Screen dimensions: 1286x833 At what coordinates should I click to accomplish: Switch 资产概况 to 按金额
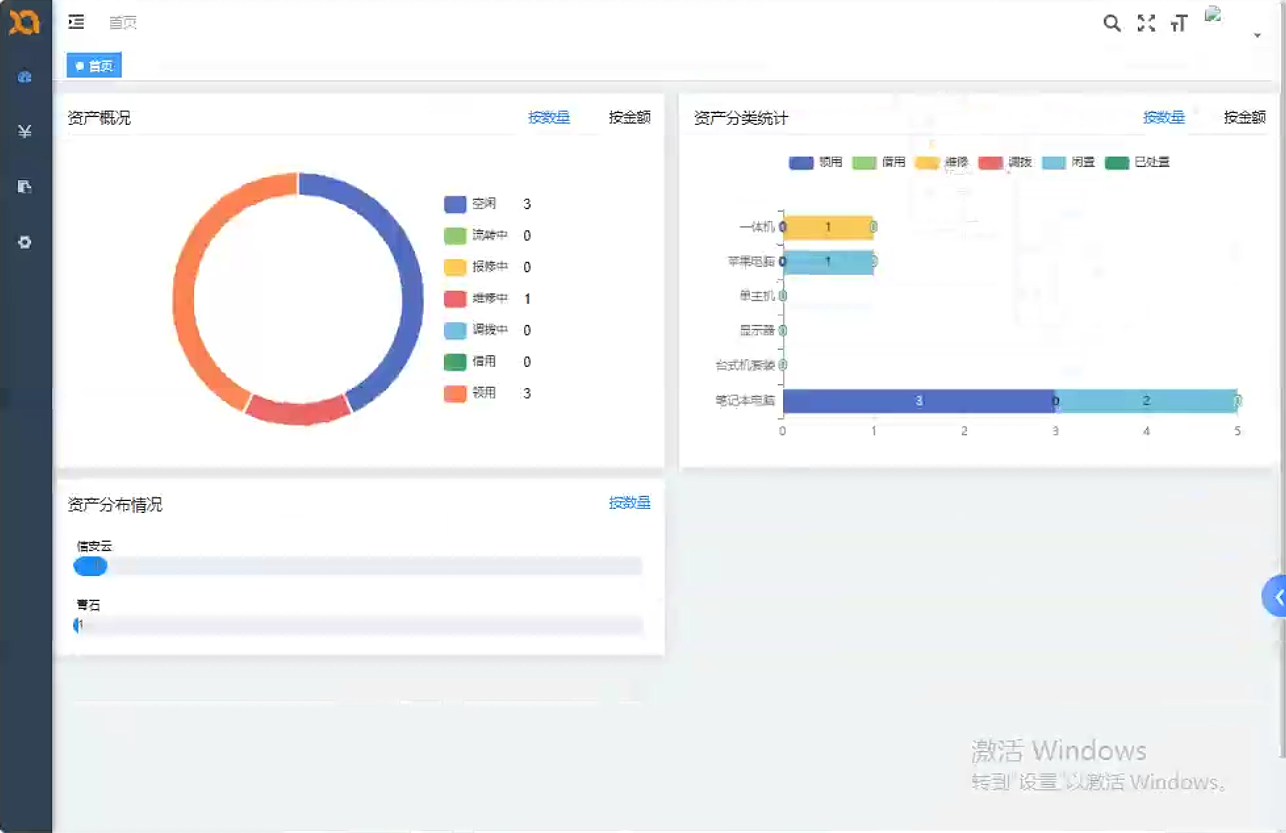(630, 118)
